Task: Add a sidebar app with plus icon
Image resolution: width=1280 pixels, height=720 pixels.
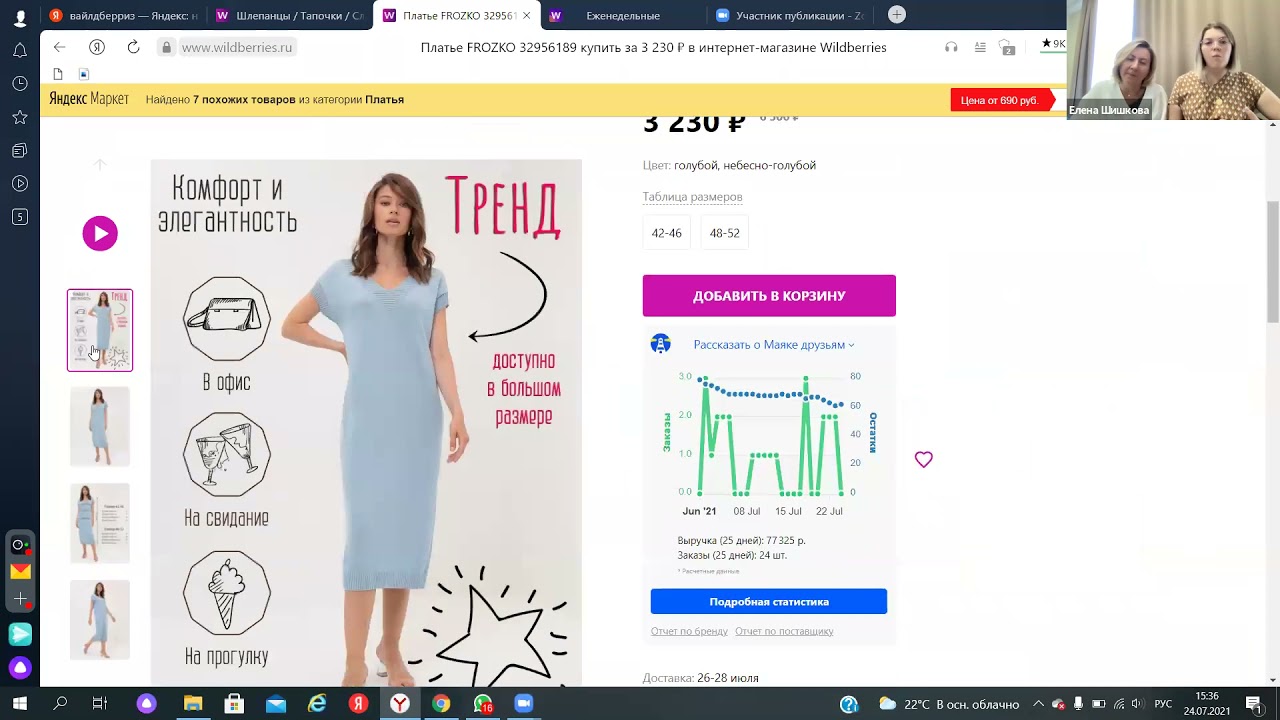Action: tap(20, 598)
